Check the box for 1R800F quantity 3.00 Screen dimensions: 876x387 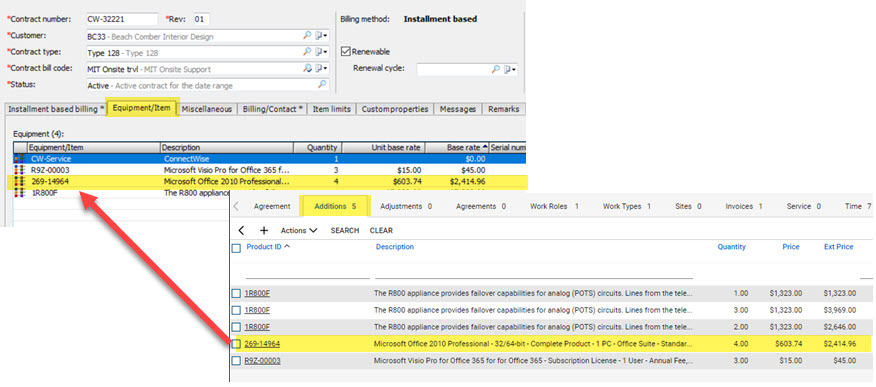coord(236,310)
